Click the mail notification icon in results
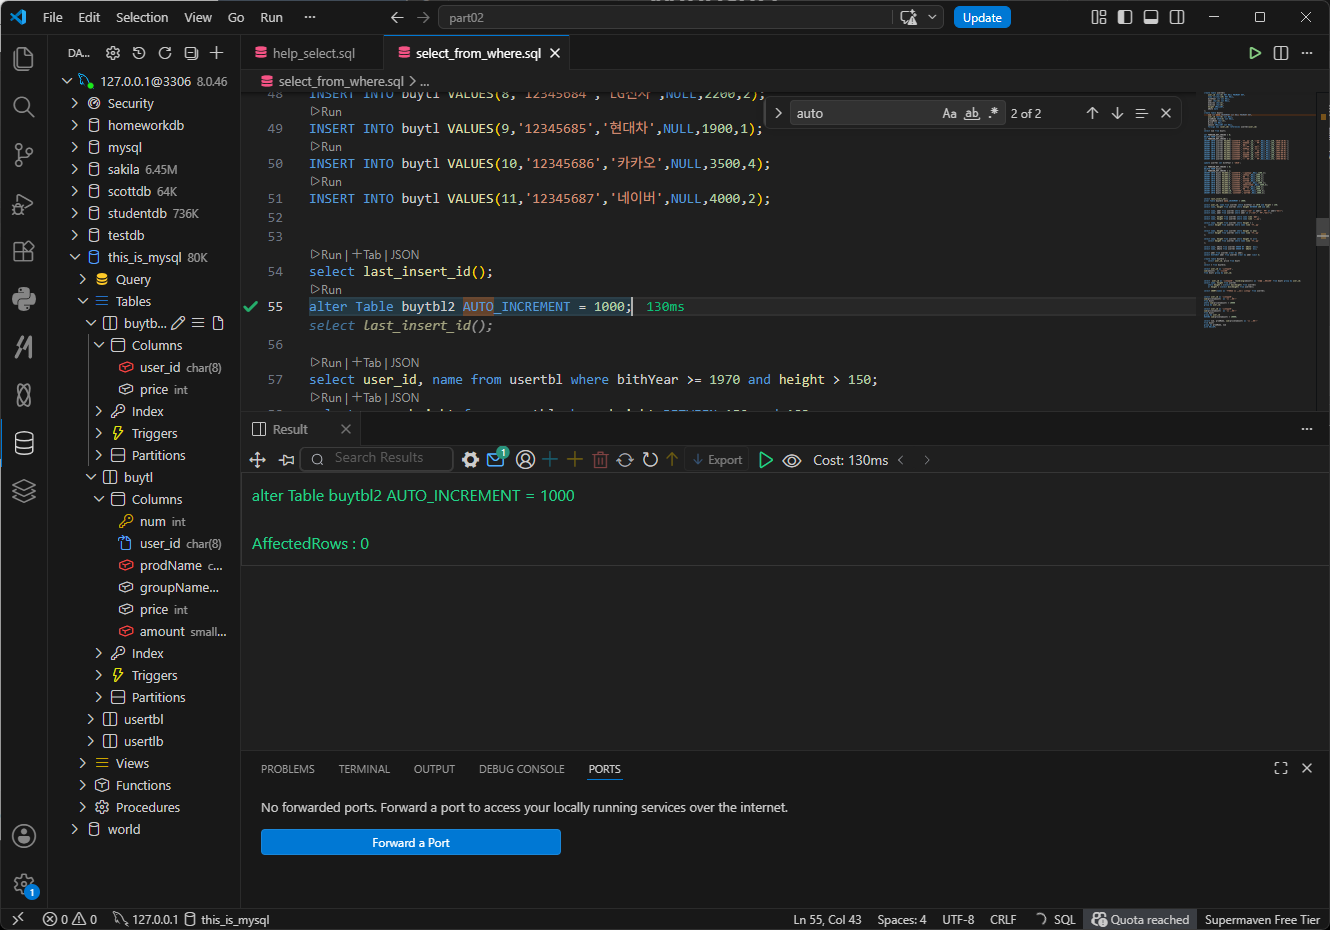Viewport: 1330px width, 930px height. (496, 459)
